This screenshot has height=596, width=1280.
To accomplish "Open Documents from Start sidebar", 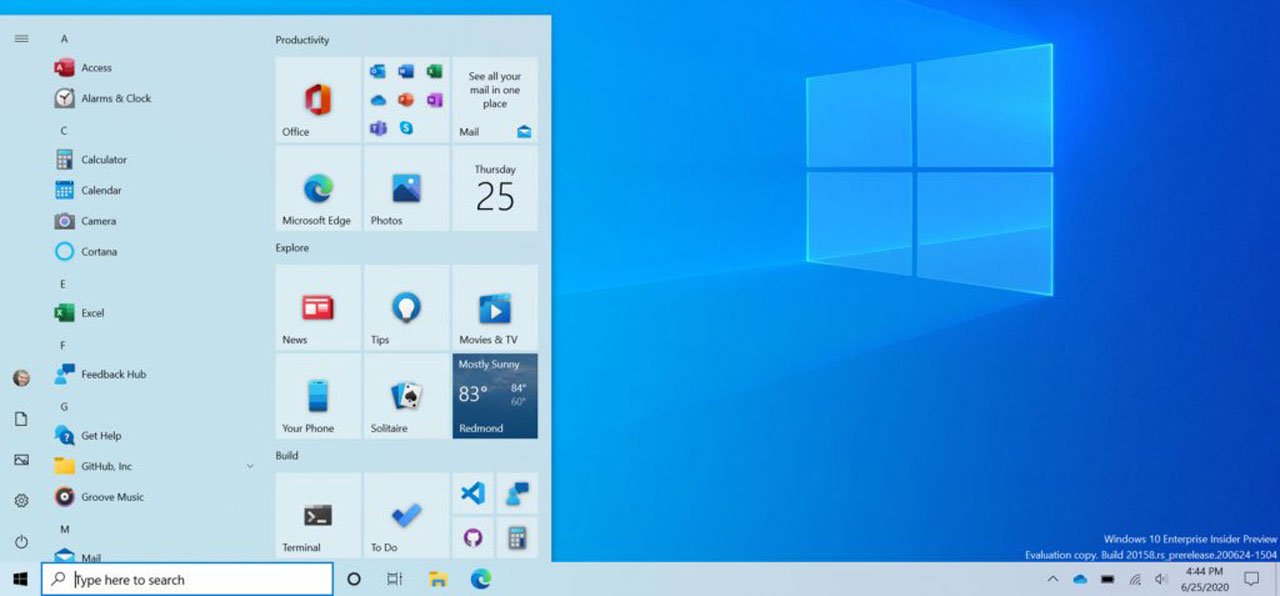I will pyautogui.click(x=21, y=419).
